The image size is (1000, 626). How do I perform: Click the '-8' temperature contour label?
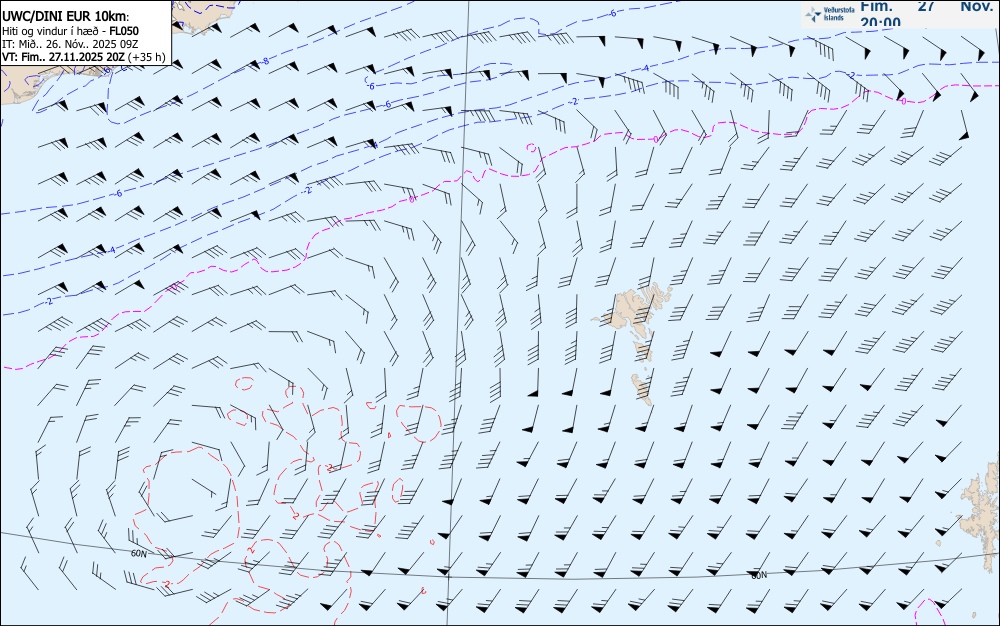(x=264, y=61)
